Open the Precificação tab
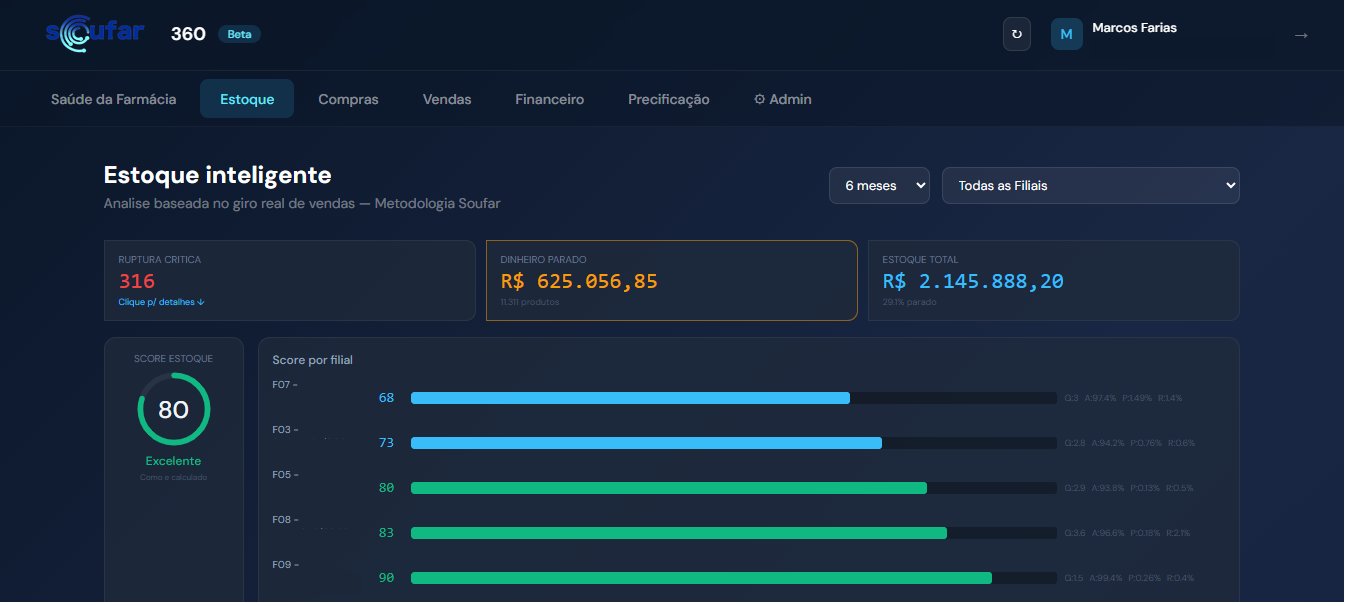1345x606 pixels. pyautogui.click(x=669, y=99)
